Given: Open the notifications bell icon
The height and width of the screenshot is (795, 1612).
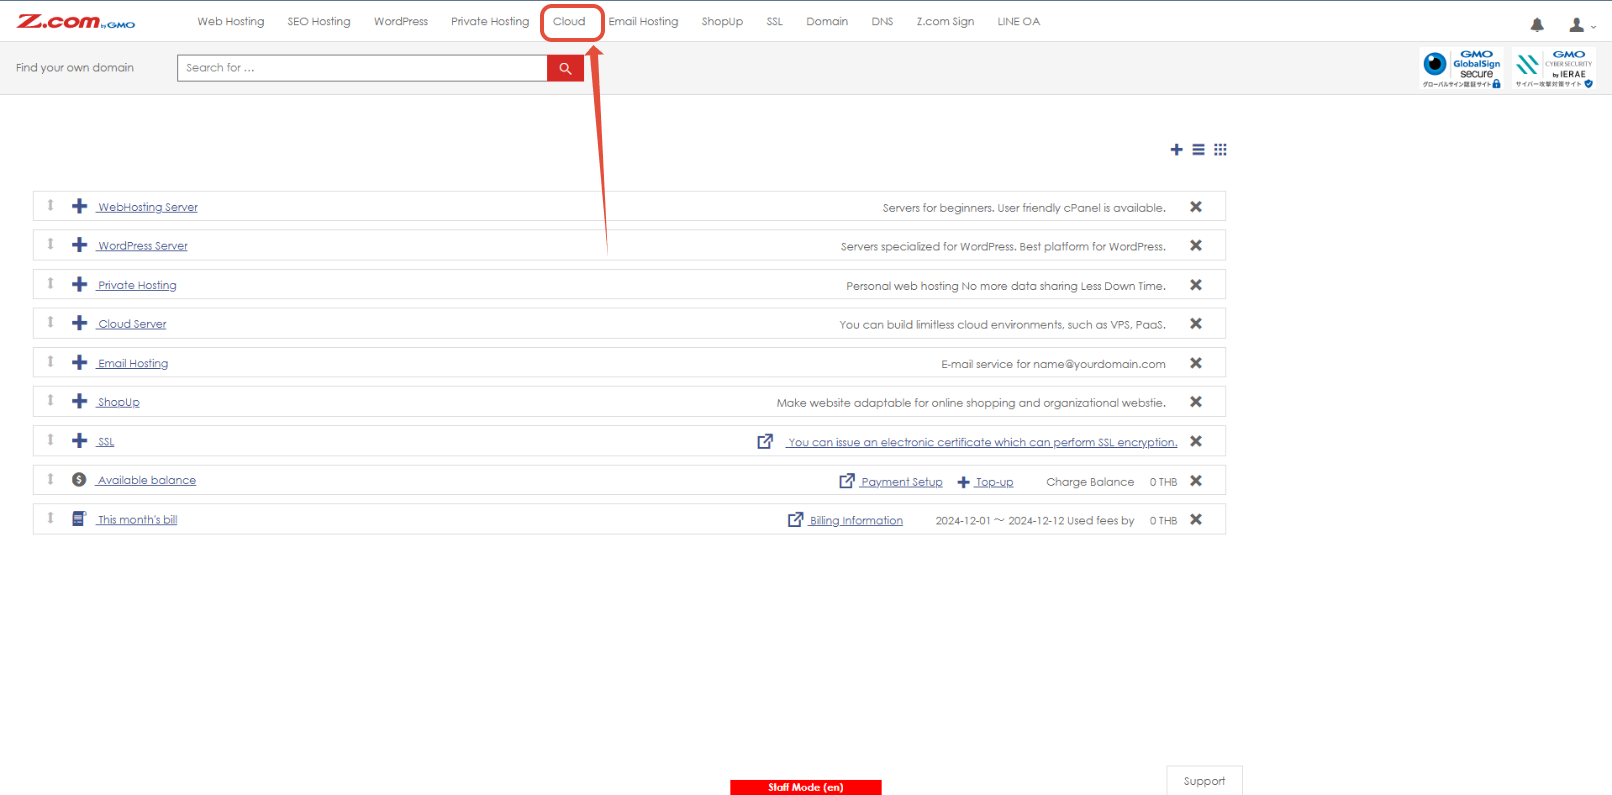Looking at the screenshot, I should coord(1537,25).
